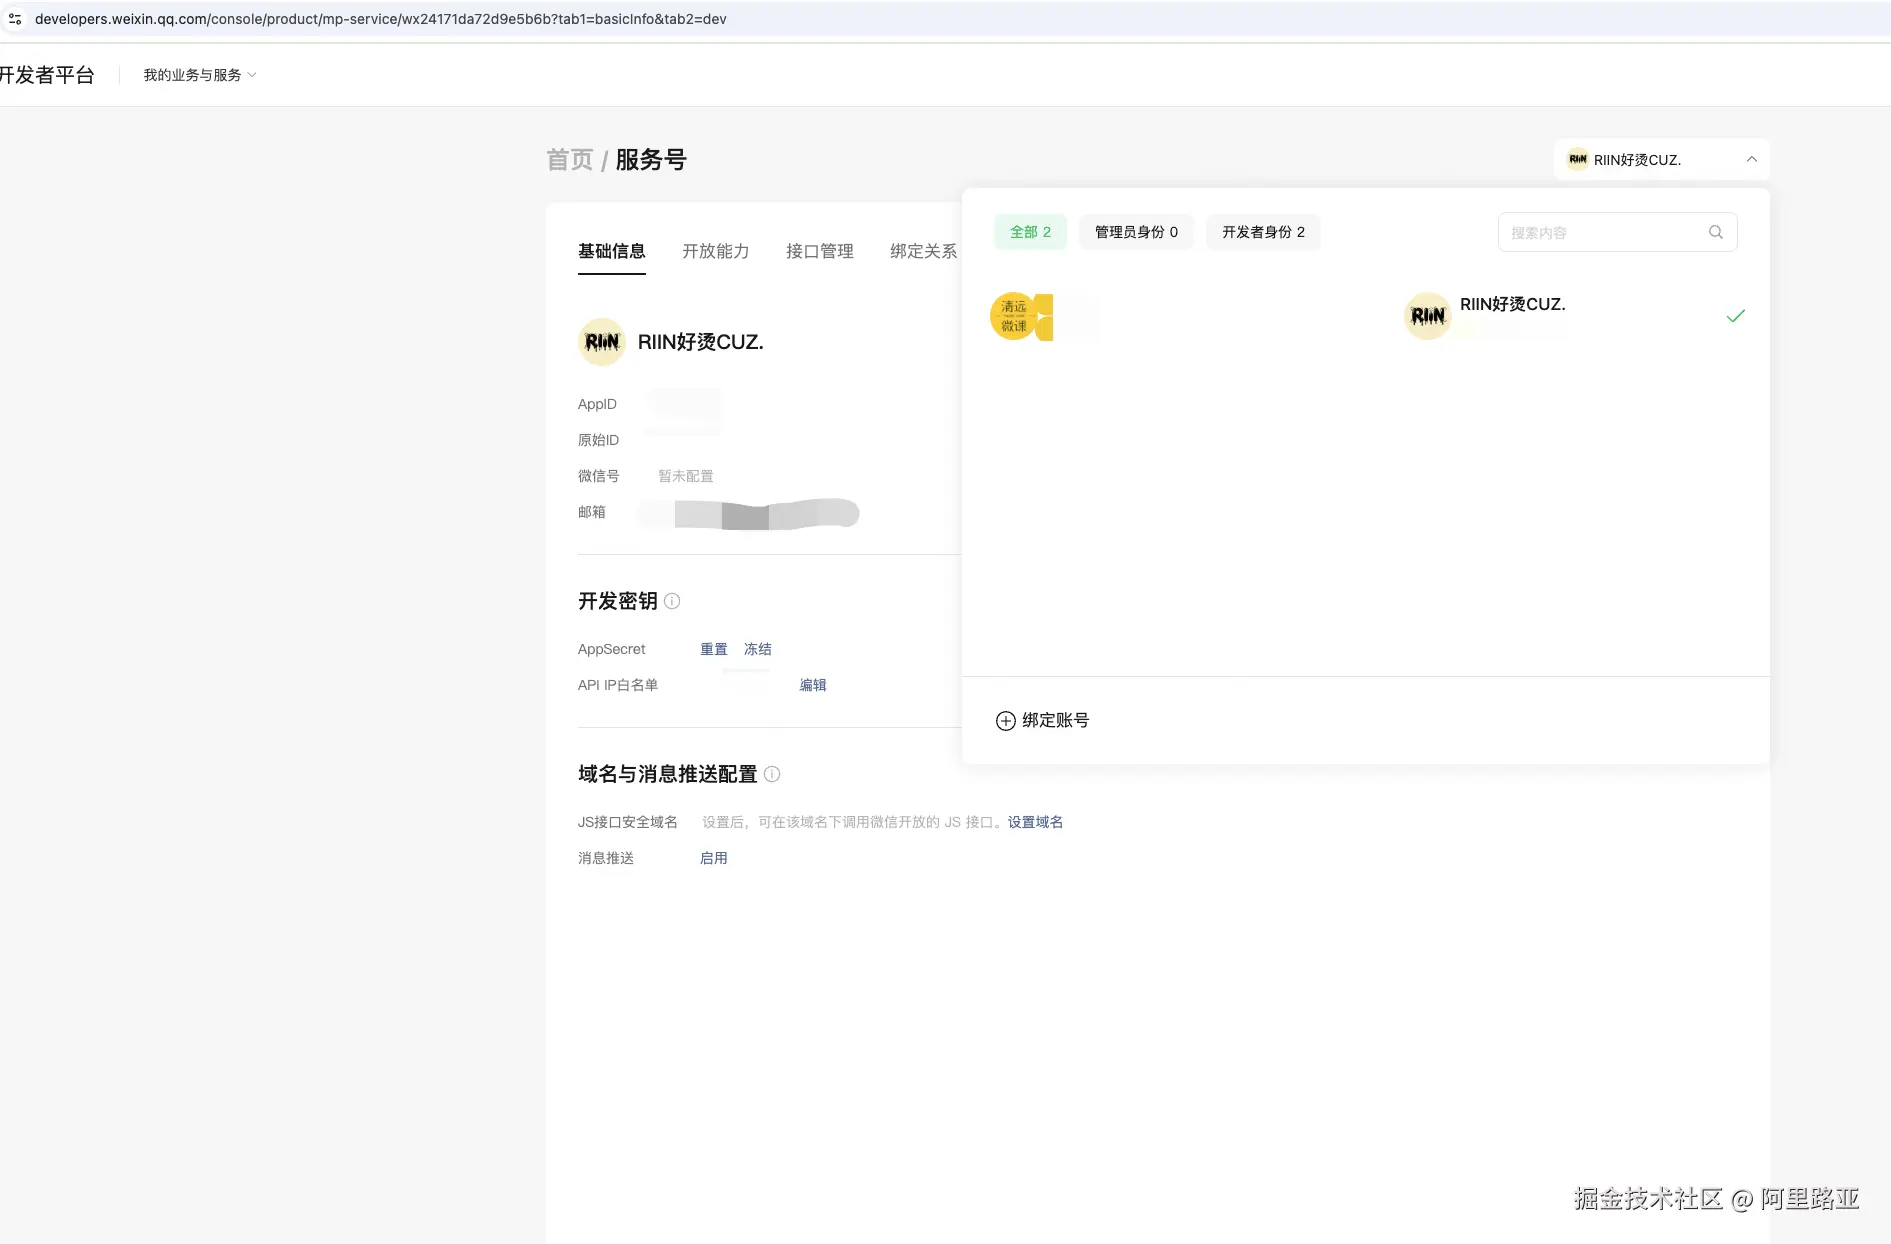Select the 清远微课 account avatar
The image size is (1891, 1244).
click(x=1014, y=316)
